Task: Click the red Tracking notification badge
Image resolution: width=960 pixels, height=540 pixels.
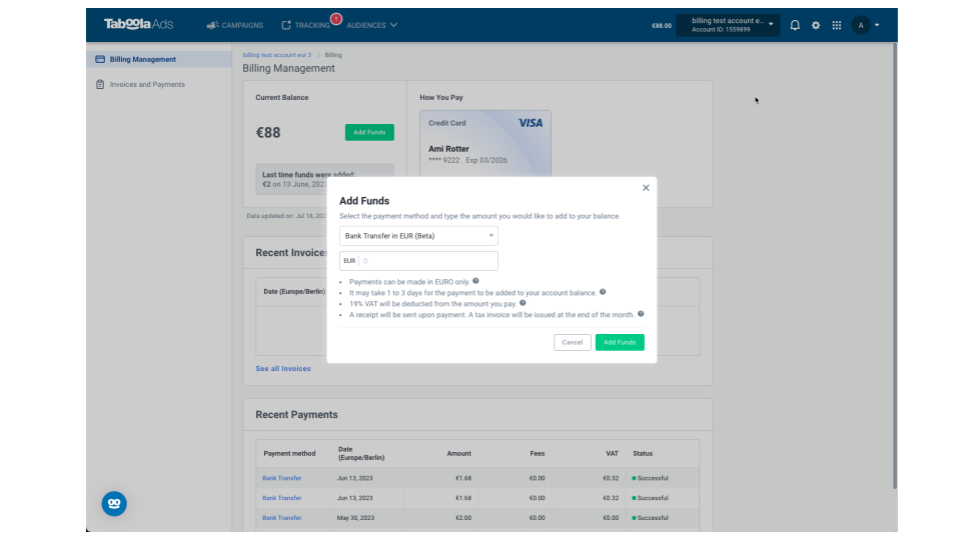Action: pos(336,19)
